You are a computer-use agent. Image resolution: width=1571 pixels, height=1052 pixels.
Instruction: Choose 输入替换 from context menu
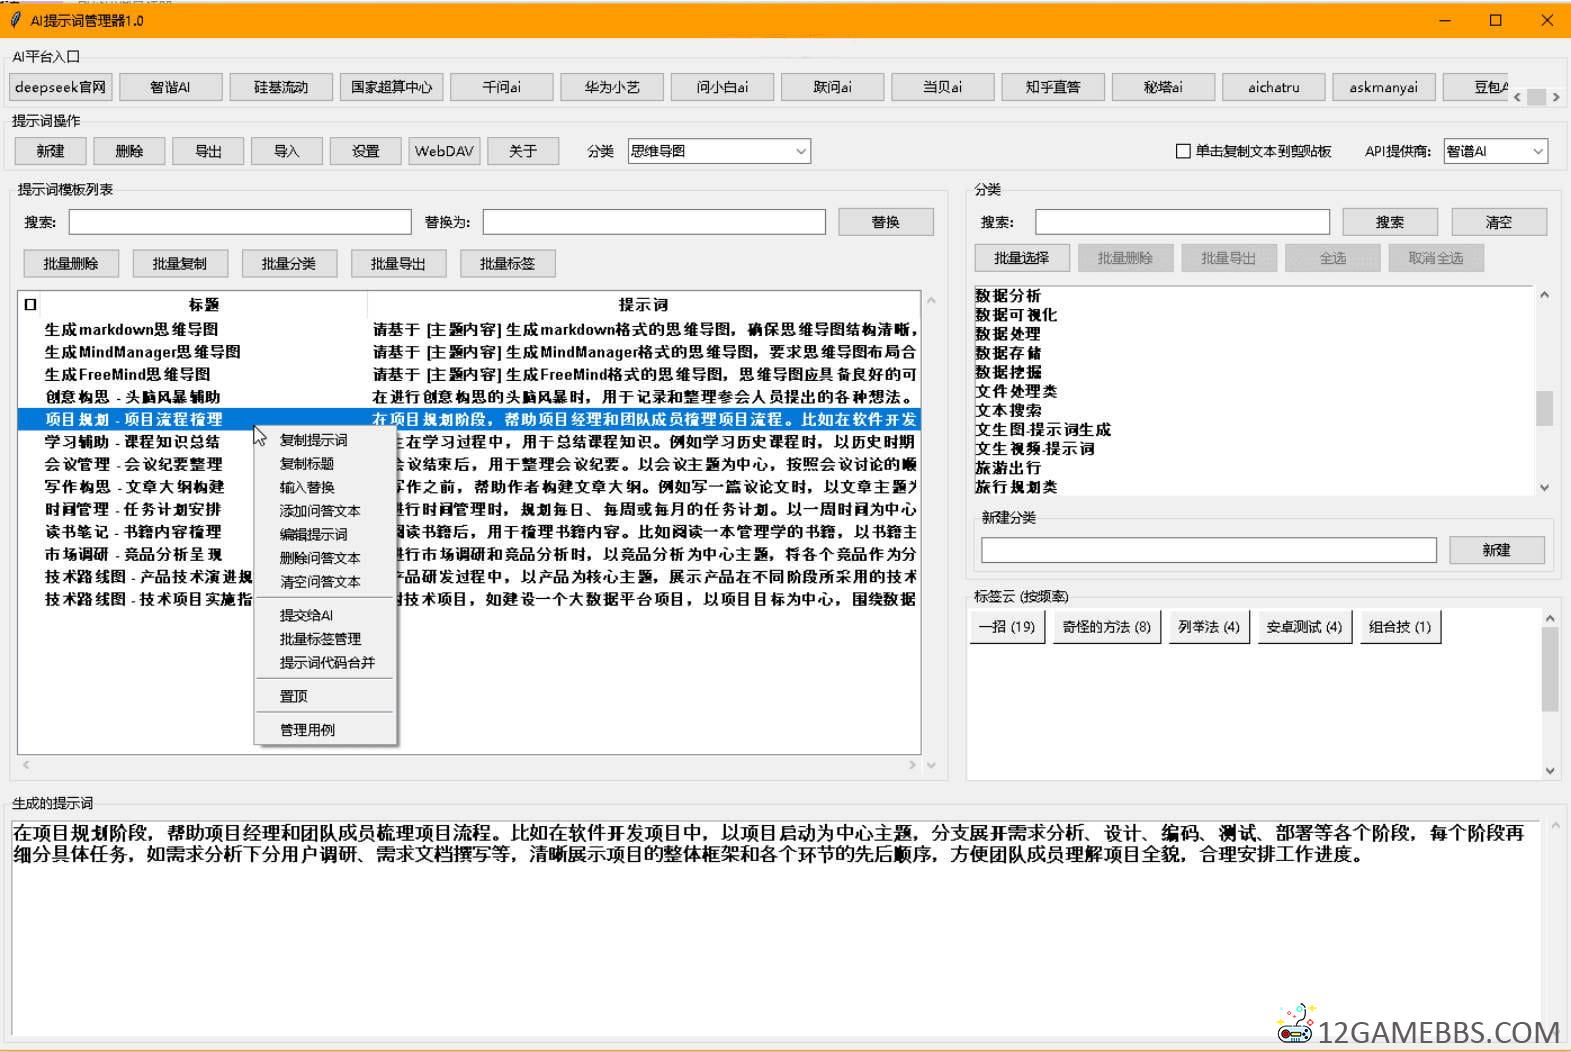tap(326, 487)
